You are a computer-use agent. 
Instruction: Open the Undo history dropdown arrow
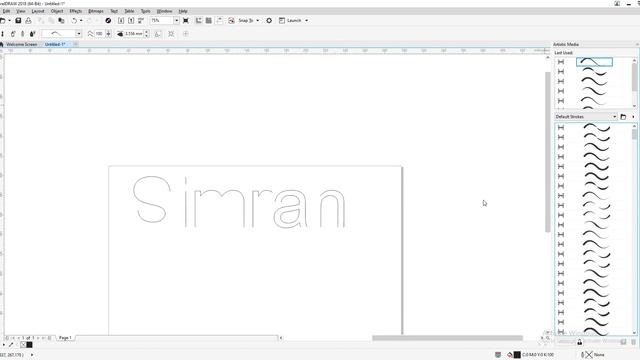81,20
